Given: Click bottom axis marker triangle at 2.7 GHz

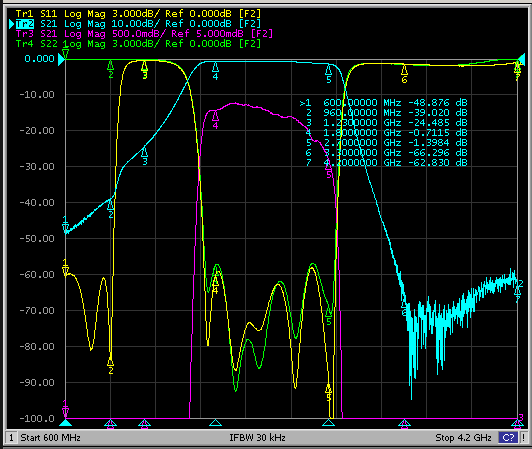Looking at the screenshot, I should (x=328, y=423).
